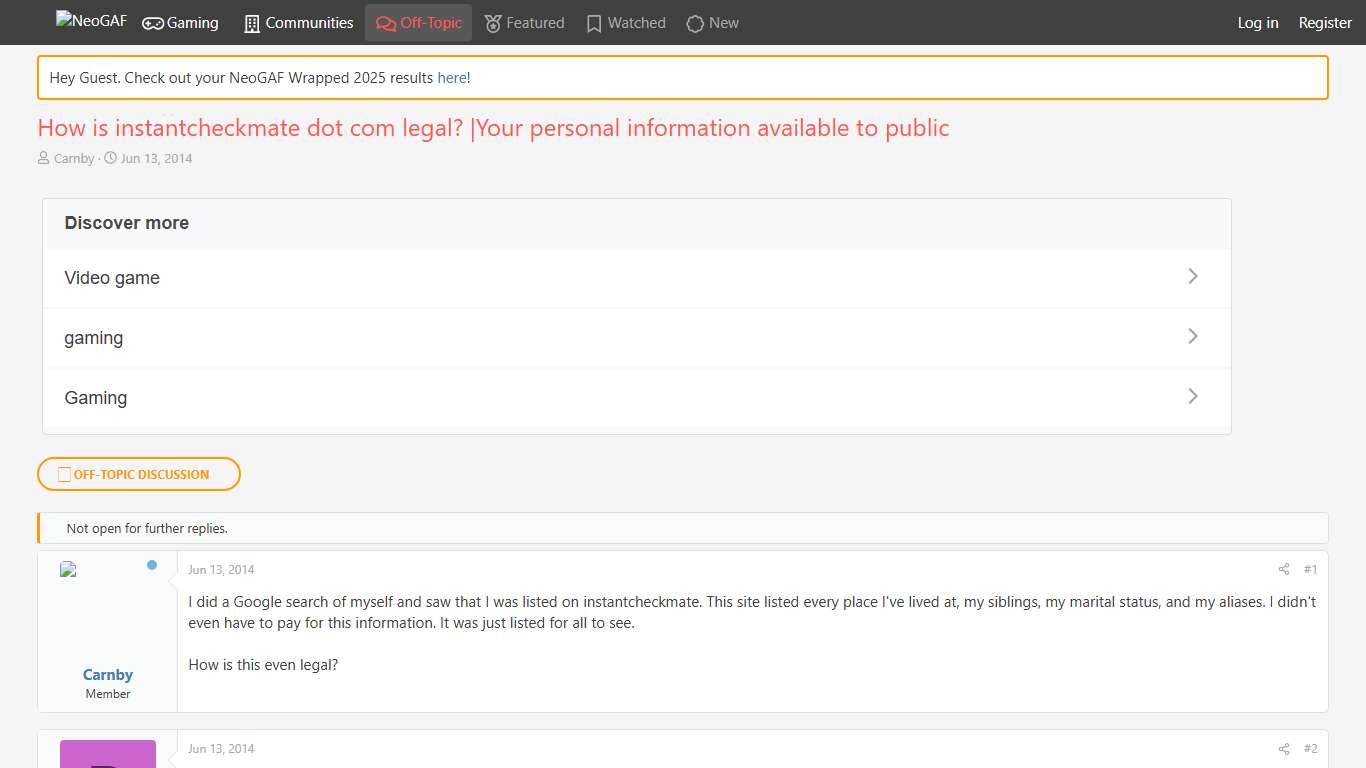This screenshot has height=768, width=1366.
Task: Click Register in the top right
Action: pyautogui.click(x=1324, y=22)
